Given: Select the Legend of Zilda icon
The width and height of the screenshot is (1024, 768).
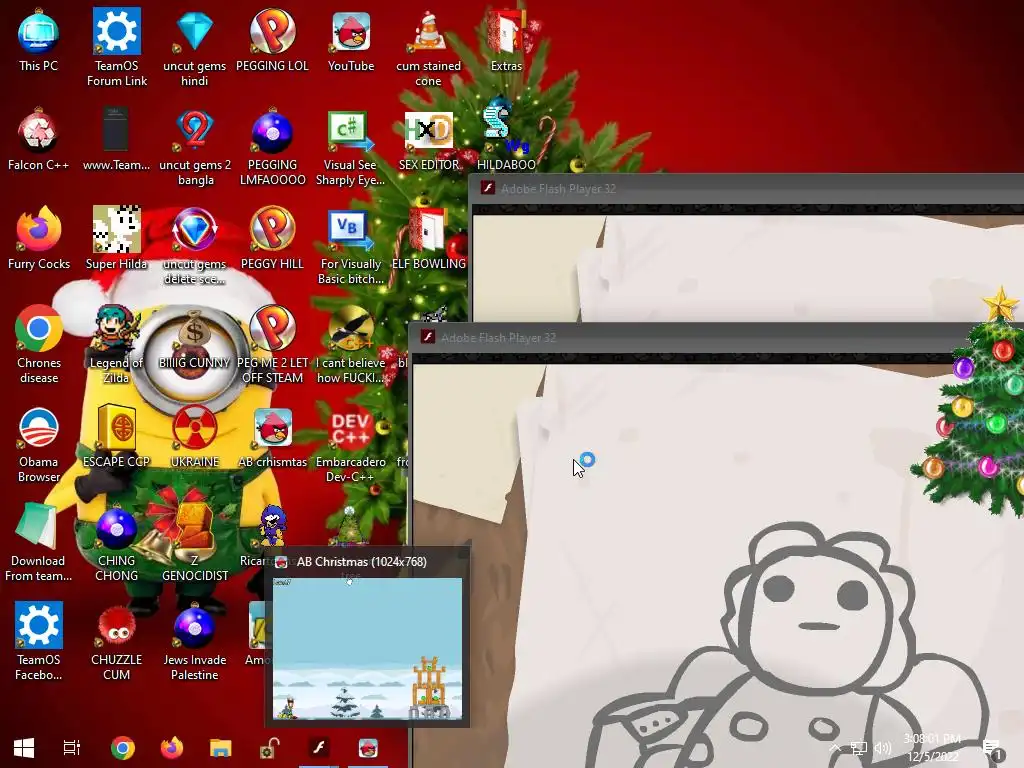Looking at the screenshot, I should click(117, 345).
